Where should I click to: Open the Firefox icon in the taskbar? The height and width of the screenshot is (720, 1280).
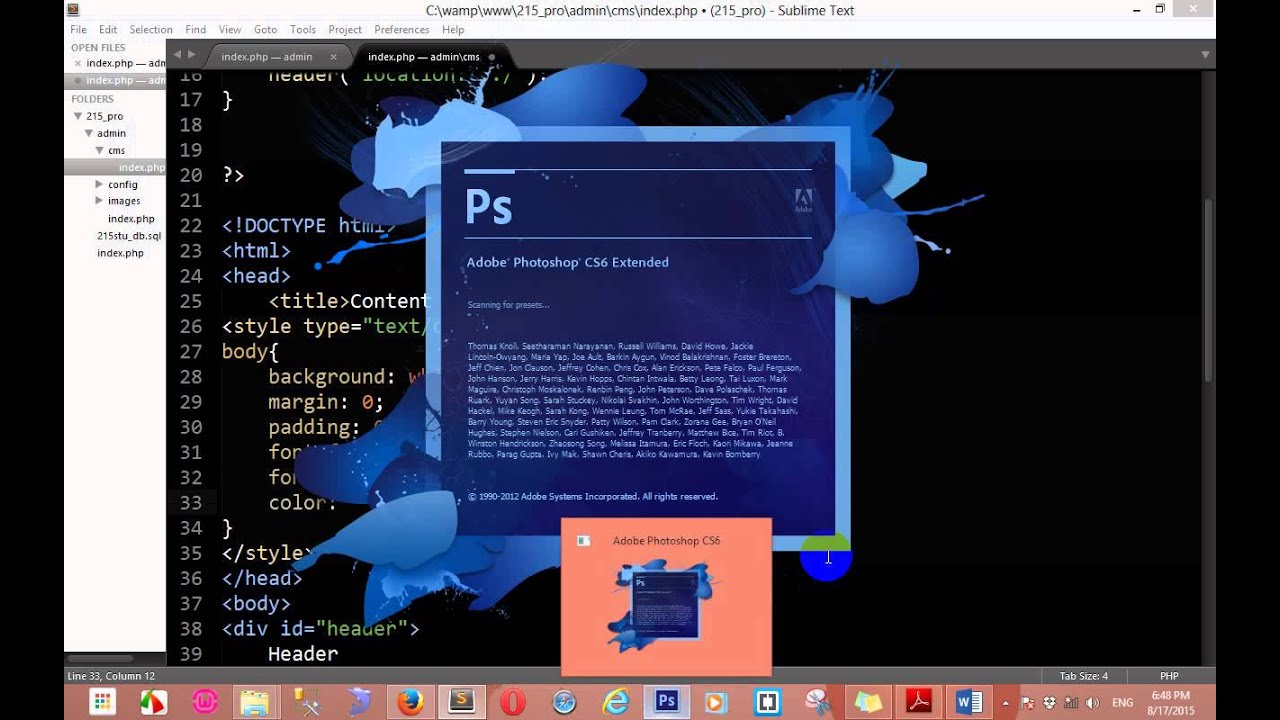[410, 702]
